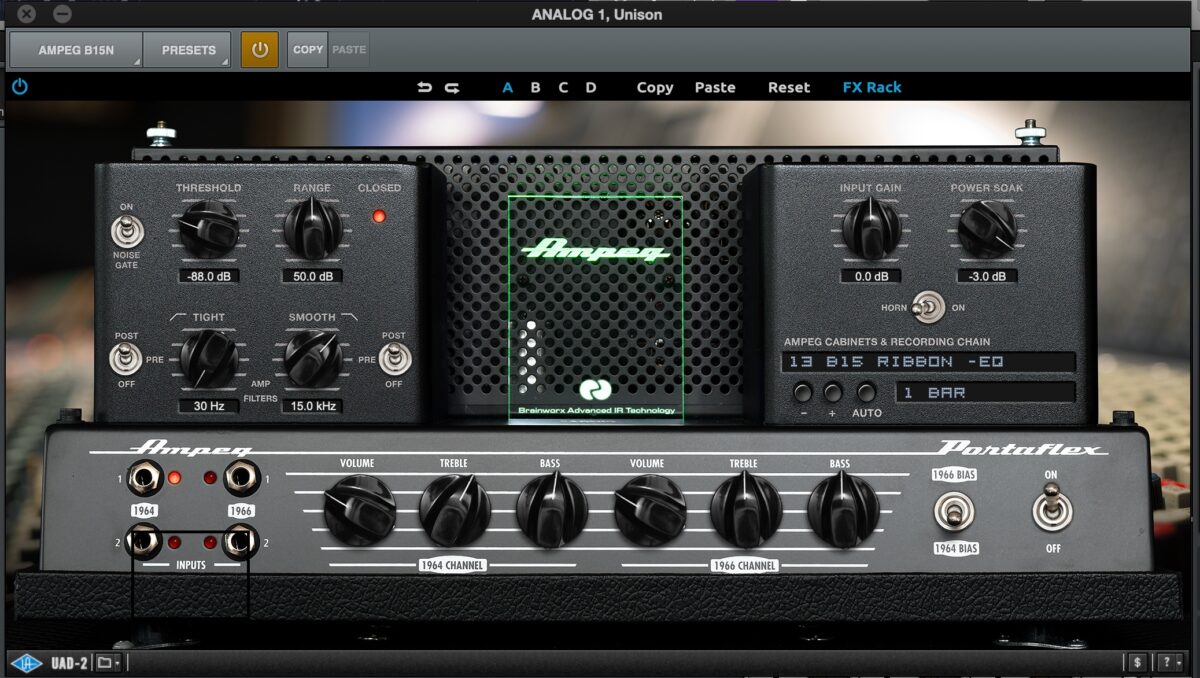The width and height of the screenshot is (1200, 678).
Task: Click the 1964 CHANNEL VOLUME knob
Action: coord(360,510)
